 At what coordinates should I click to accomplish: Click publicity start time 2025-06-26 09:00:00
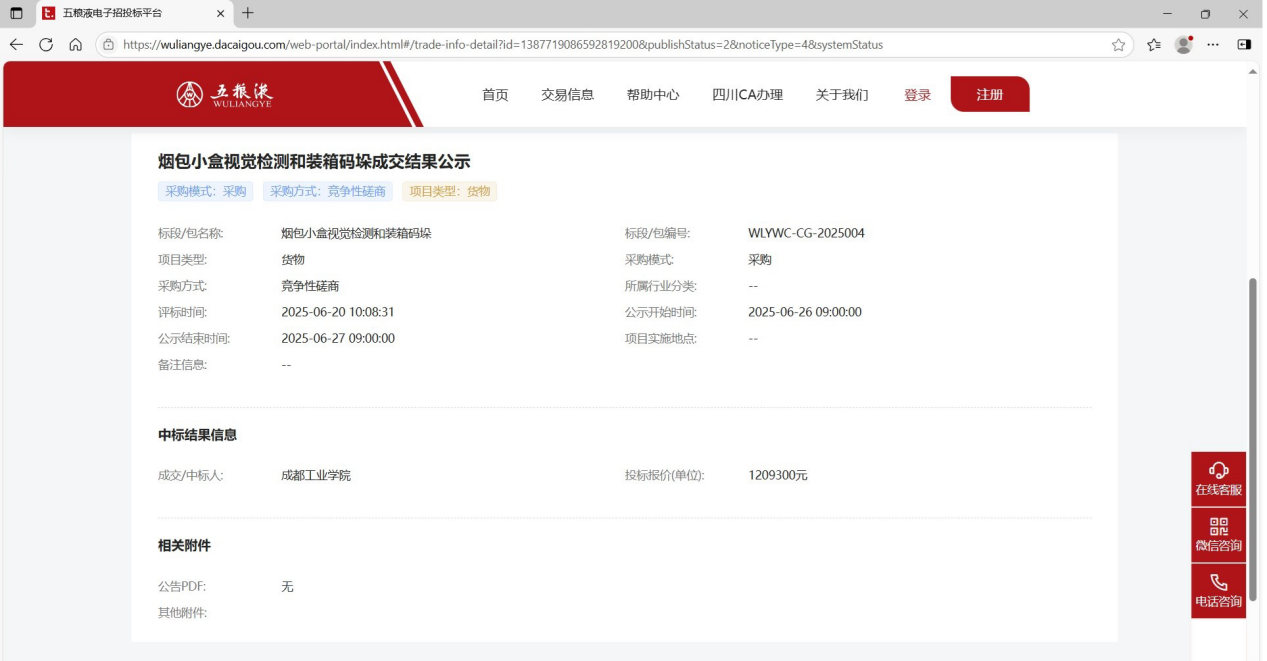click(805, 312)
